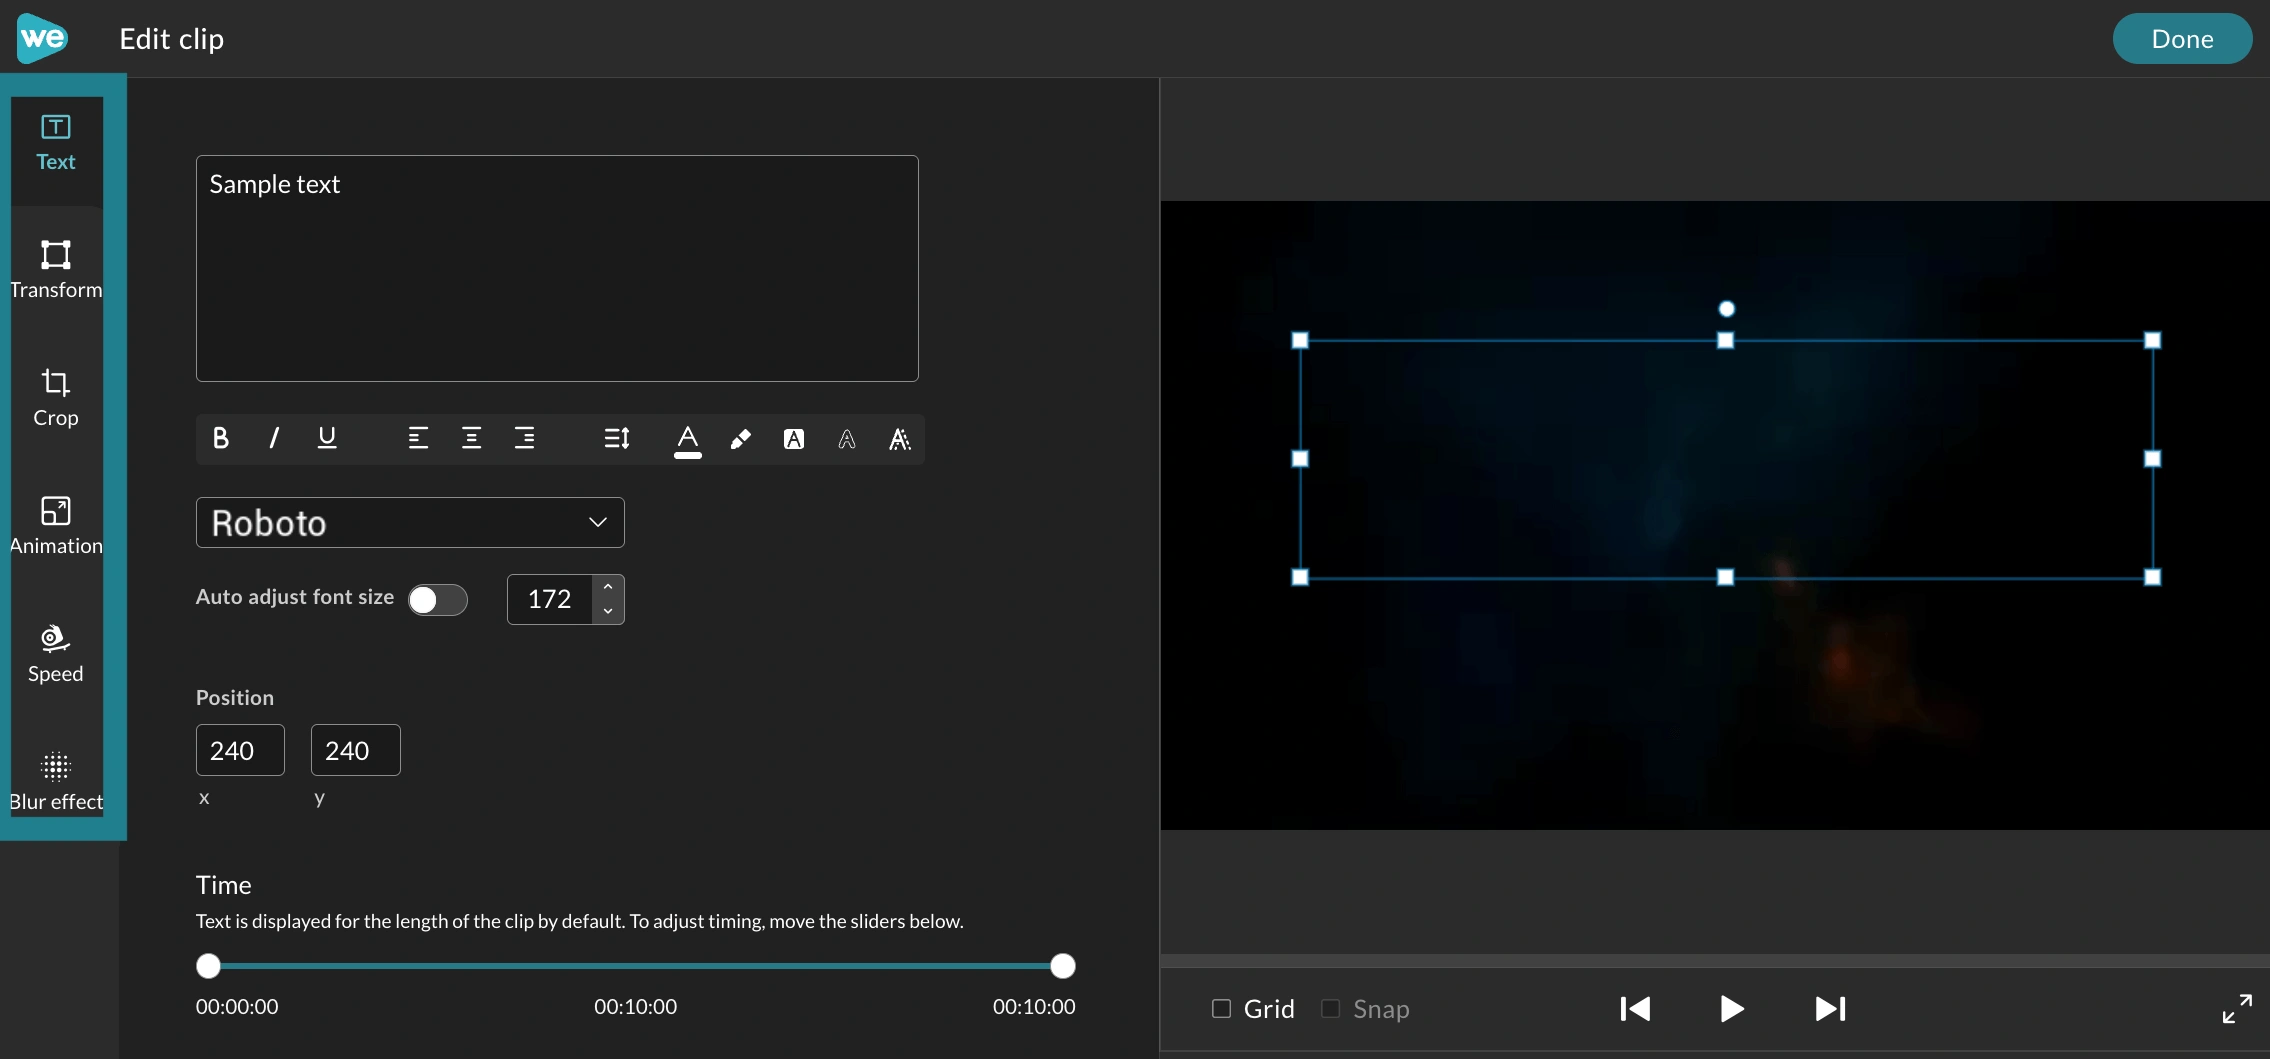Click the top-left resize handle of text box
The image size is (2270, 1059).
pos(1300,340)
